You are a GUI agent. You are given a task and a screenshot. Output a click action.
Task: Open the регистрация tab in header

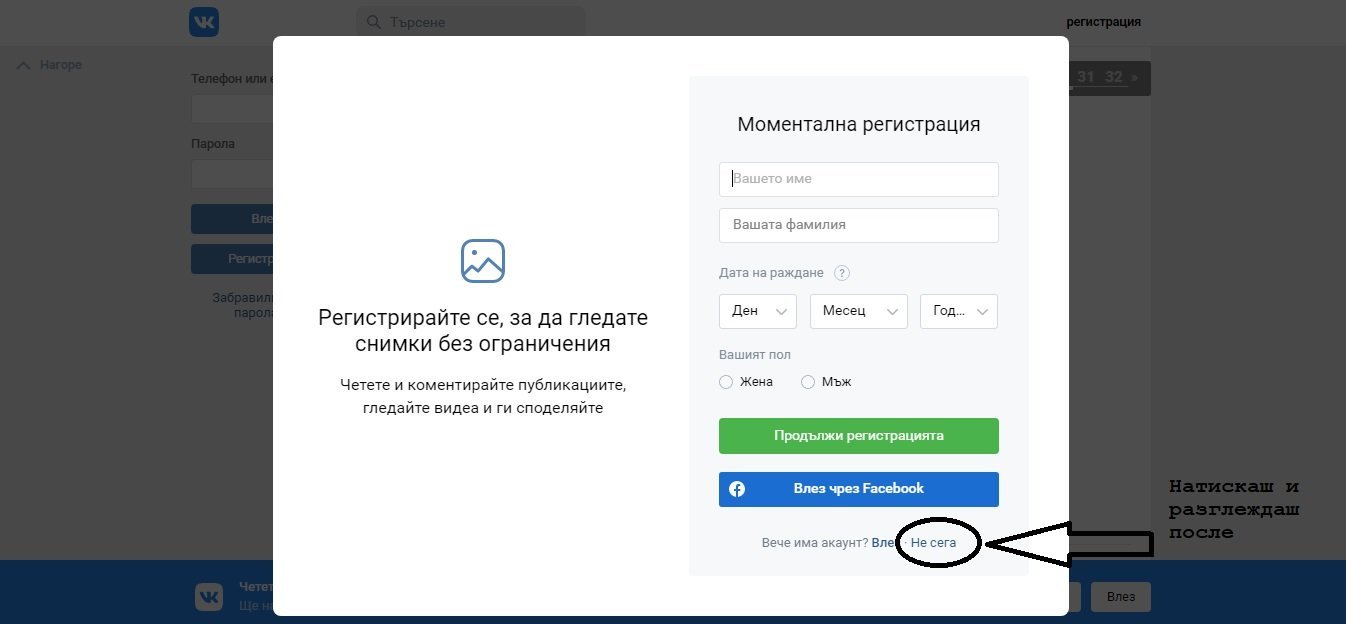1103,22
